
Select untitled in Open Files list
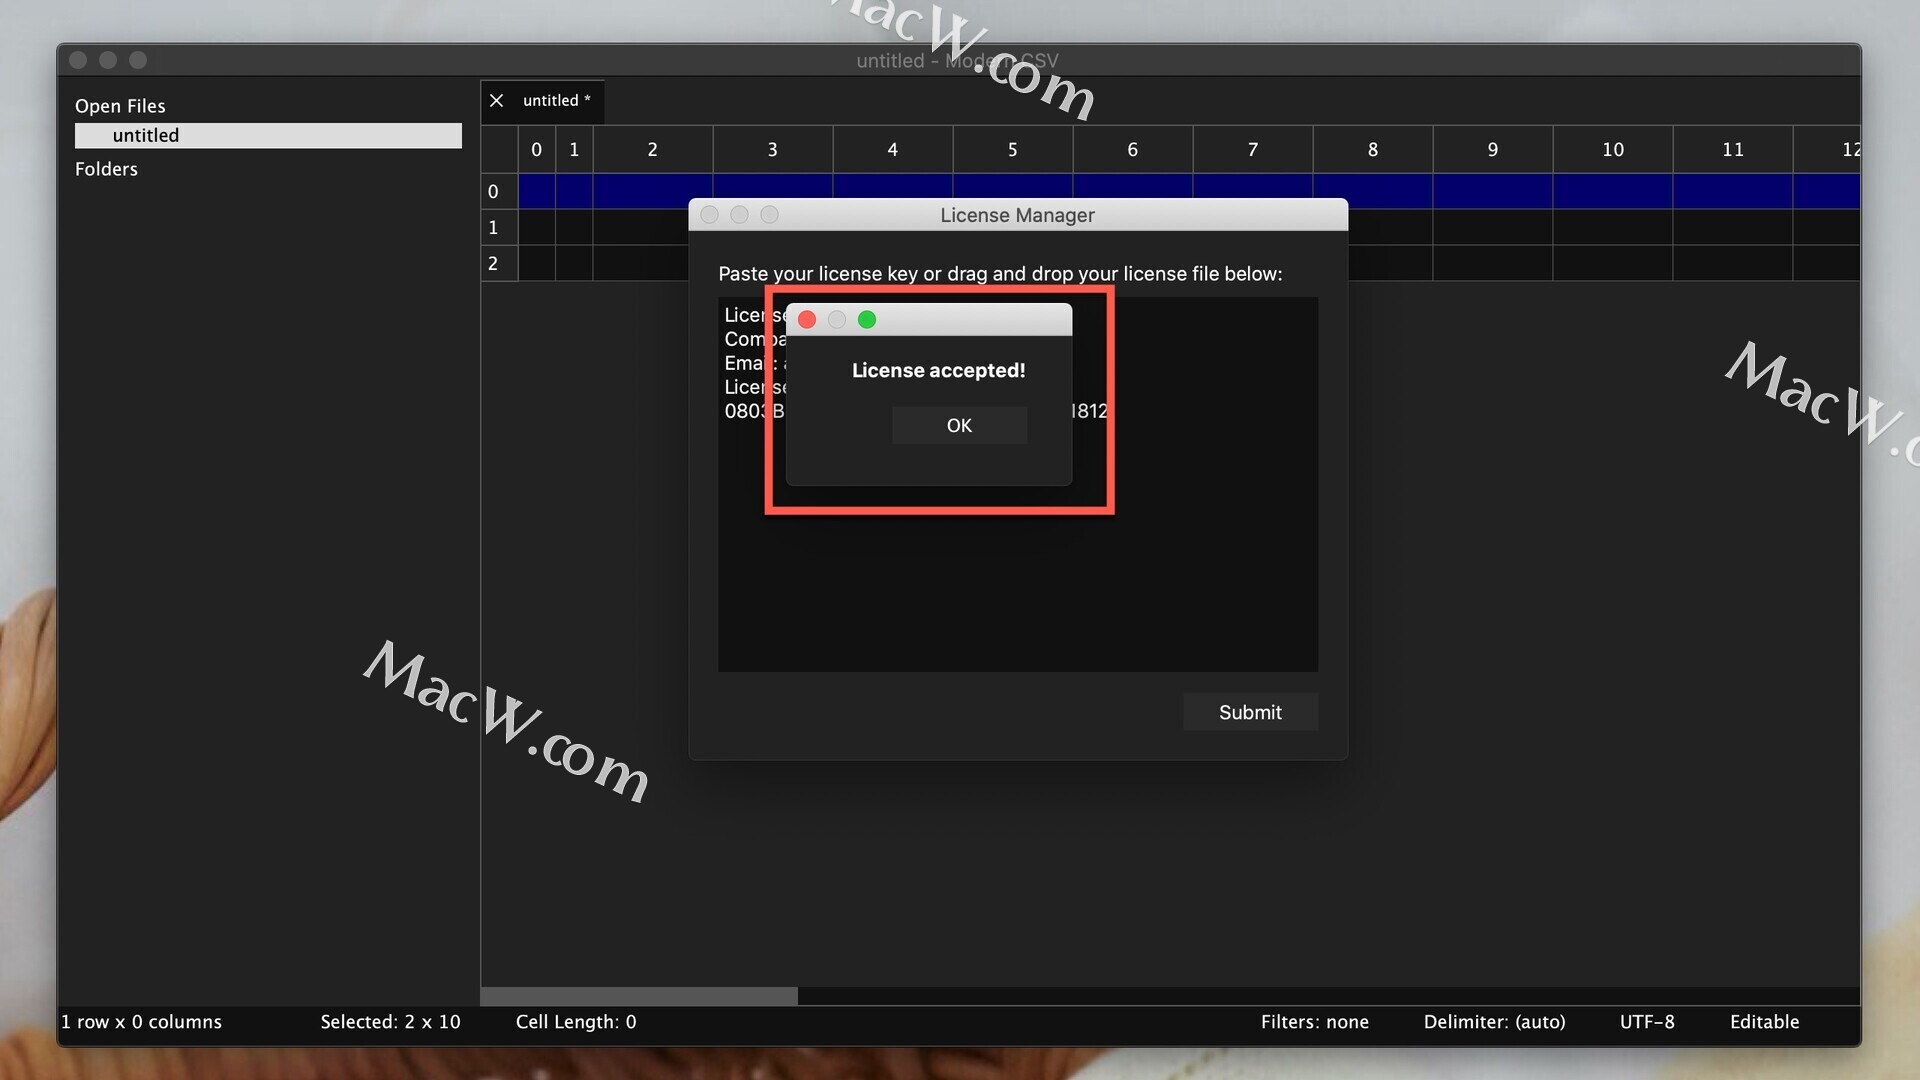268,135
